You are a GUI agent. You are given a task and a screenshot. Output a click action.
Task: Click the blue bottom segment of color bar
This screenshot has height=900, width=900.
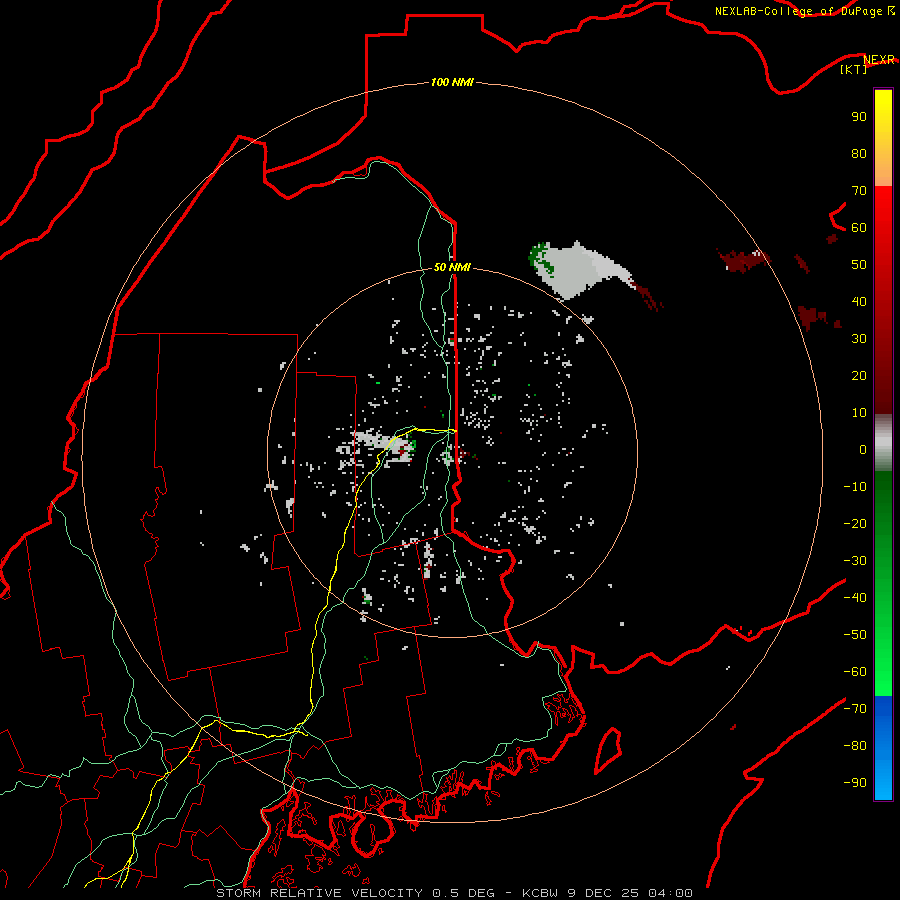click(883, 748)
